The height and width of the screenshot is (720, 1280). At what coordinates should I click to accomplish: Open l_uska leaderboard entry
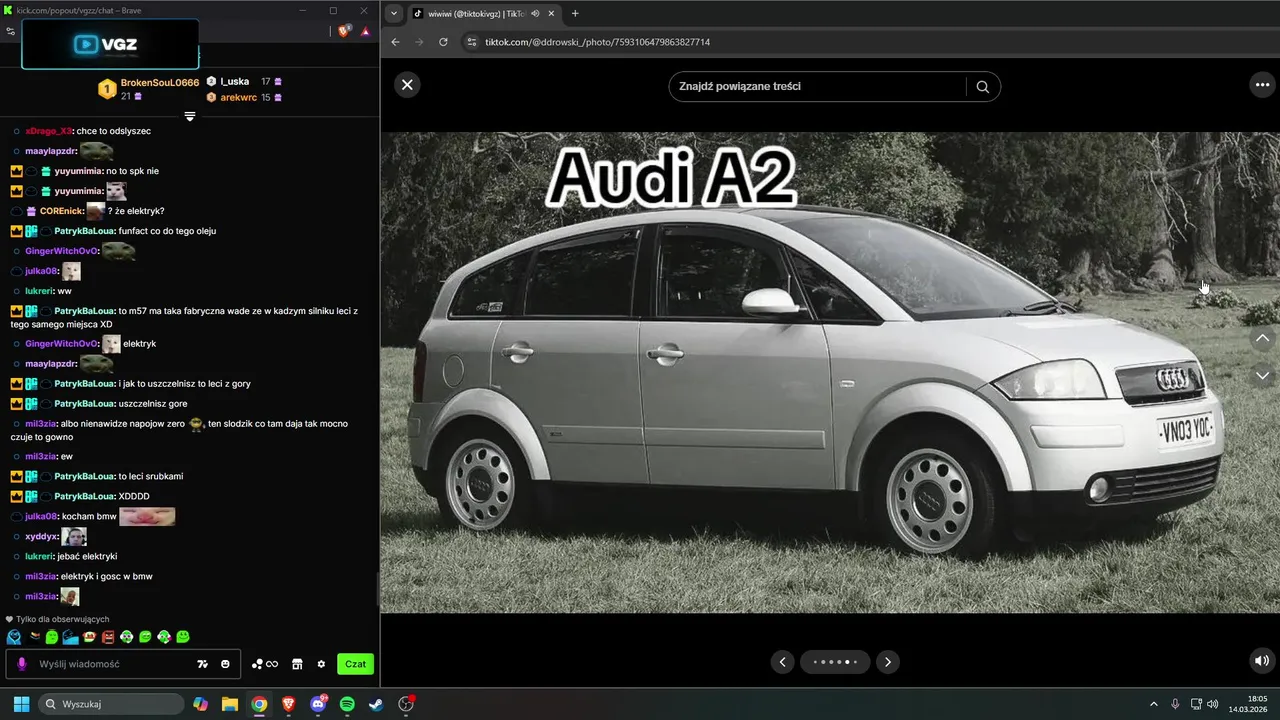pos(244,81)
